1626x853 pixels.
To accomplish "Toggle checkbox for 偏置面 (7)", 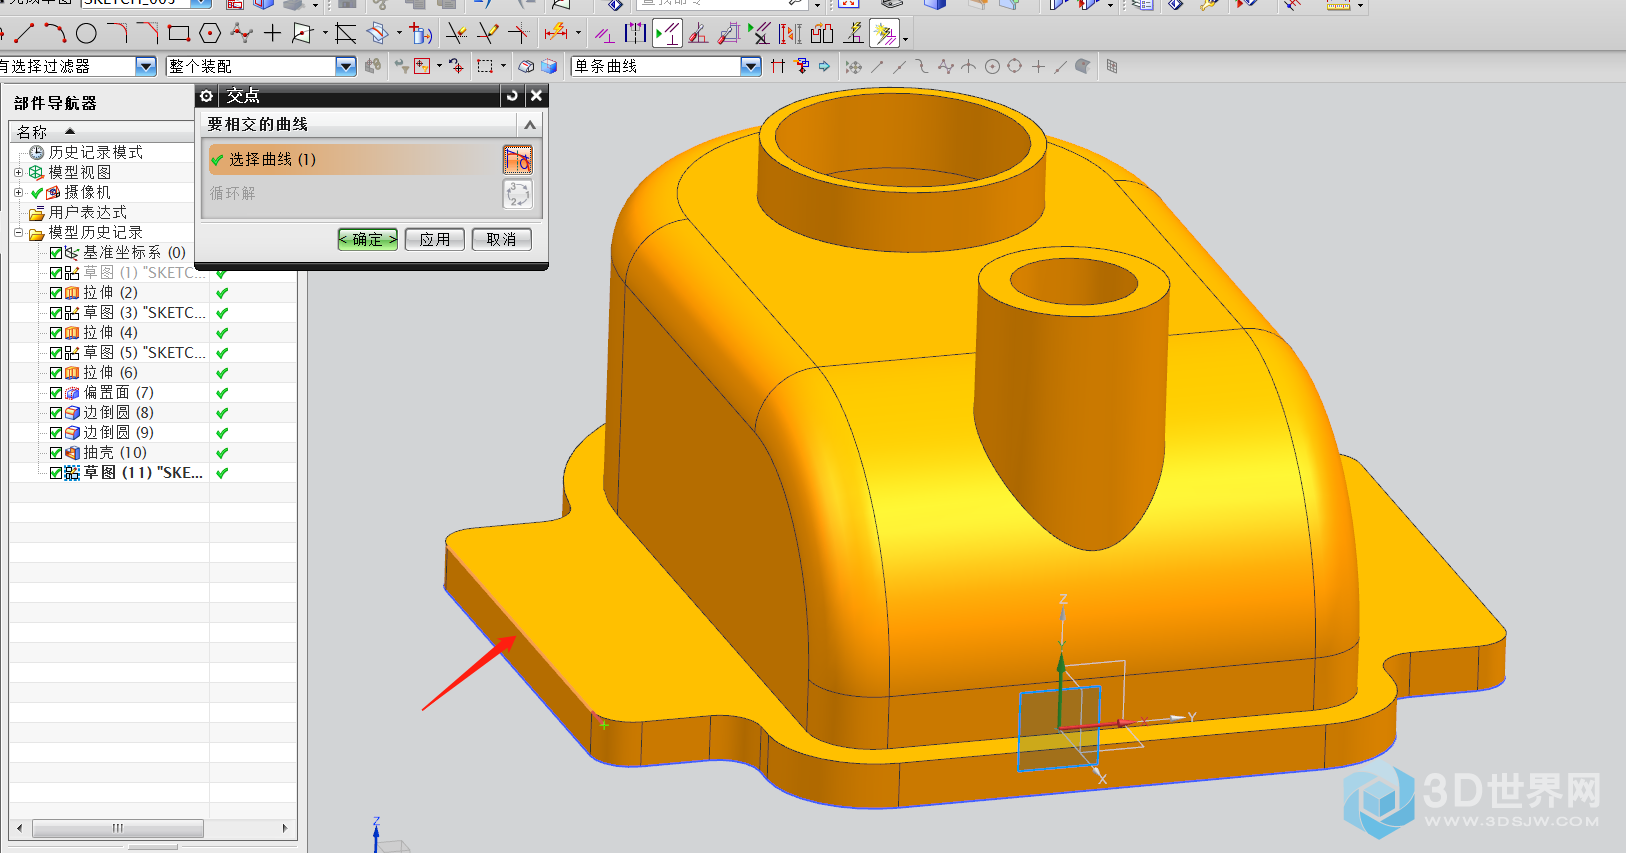I will point(56,393).
